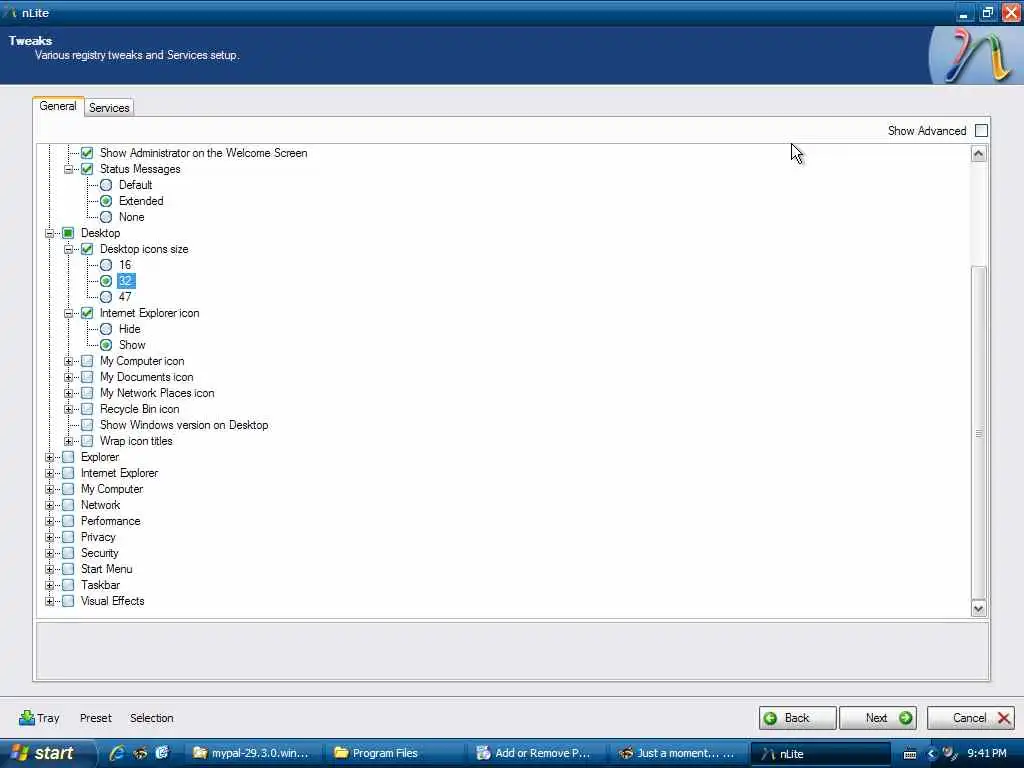
Task: Expand the My Computer icon node
Action: 69,361
